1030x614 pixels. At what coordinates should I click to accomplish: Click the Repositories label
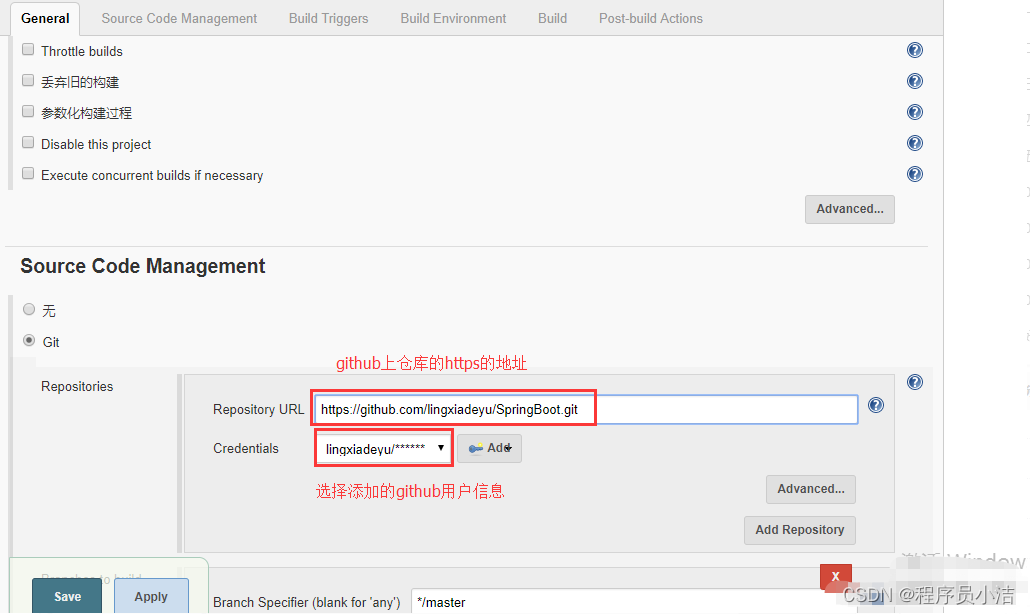tap(77, 386)
